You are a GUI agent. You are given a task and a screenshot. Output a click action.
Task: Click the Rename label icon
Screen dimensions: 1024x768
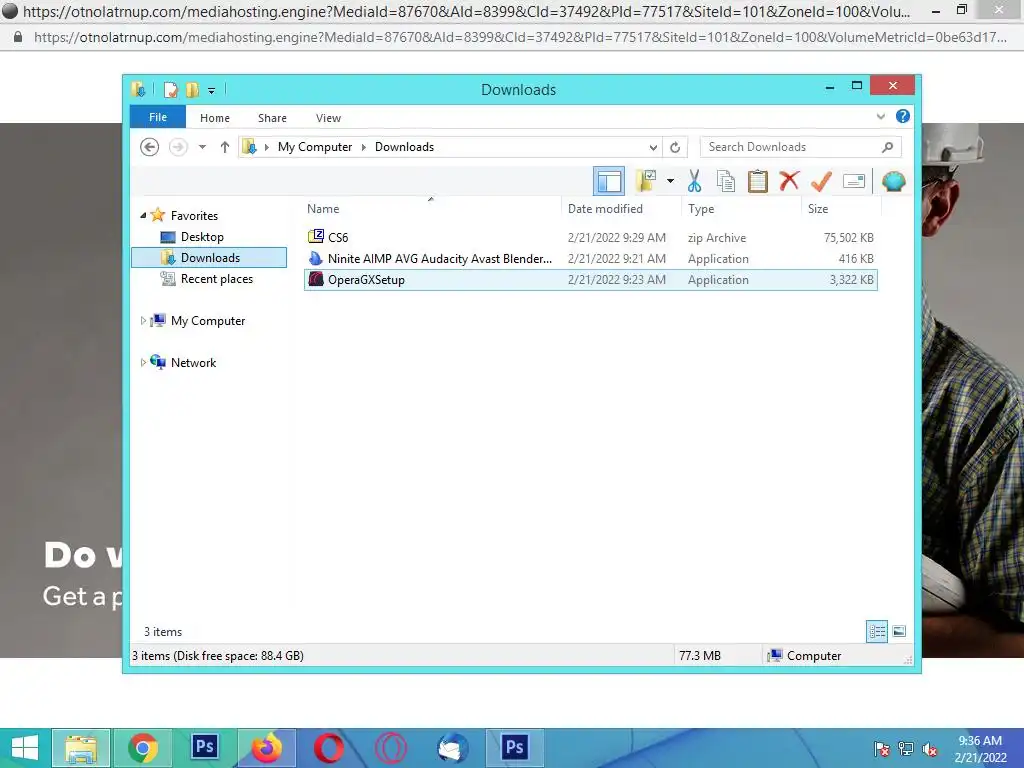click(854, 181)
